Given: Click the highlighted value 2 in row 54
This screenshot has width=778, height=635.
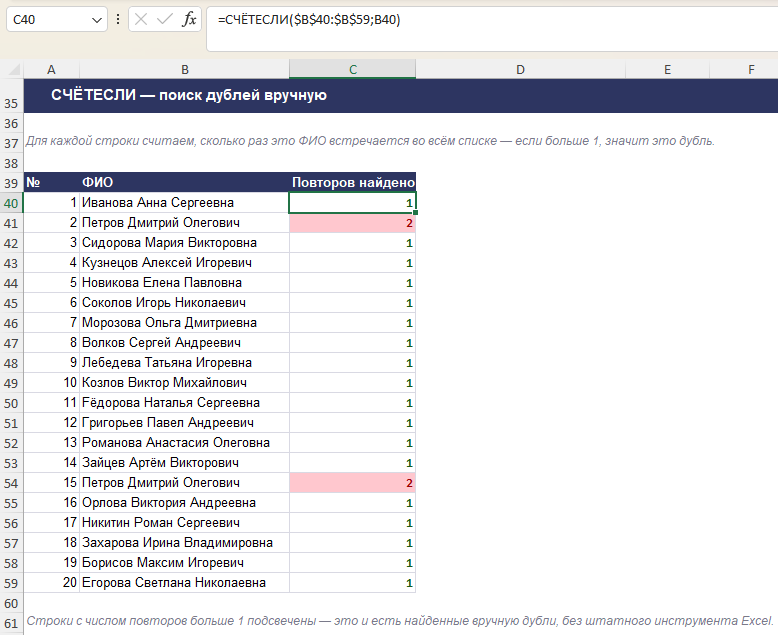Looking at the screenshot, I should point(353,483).
